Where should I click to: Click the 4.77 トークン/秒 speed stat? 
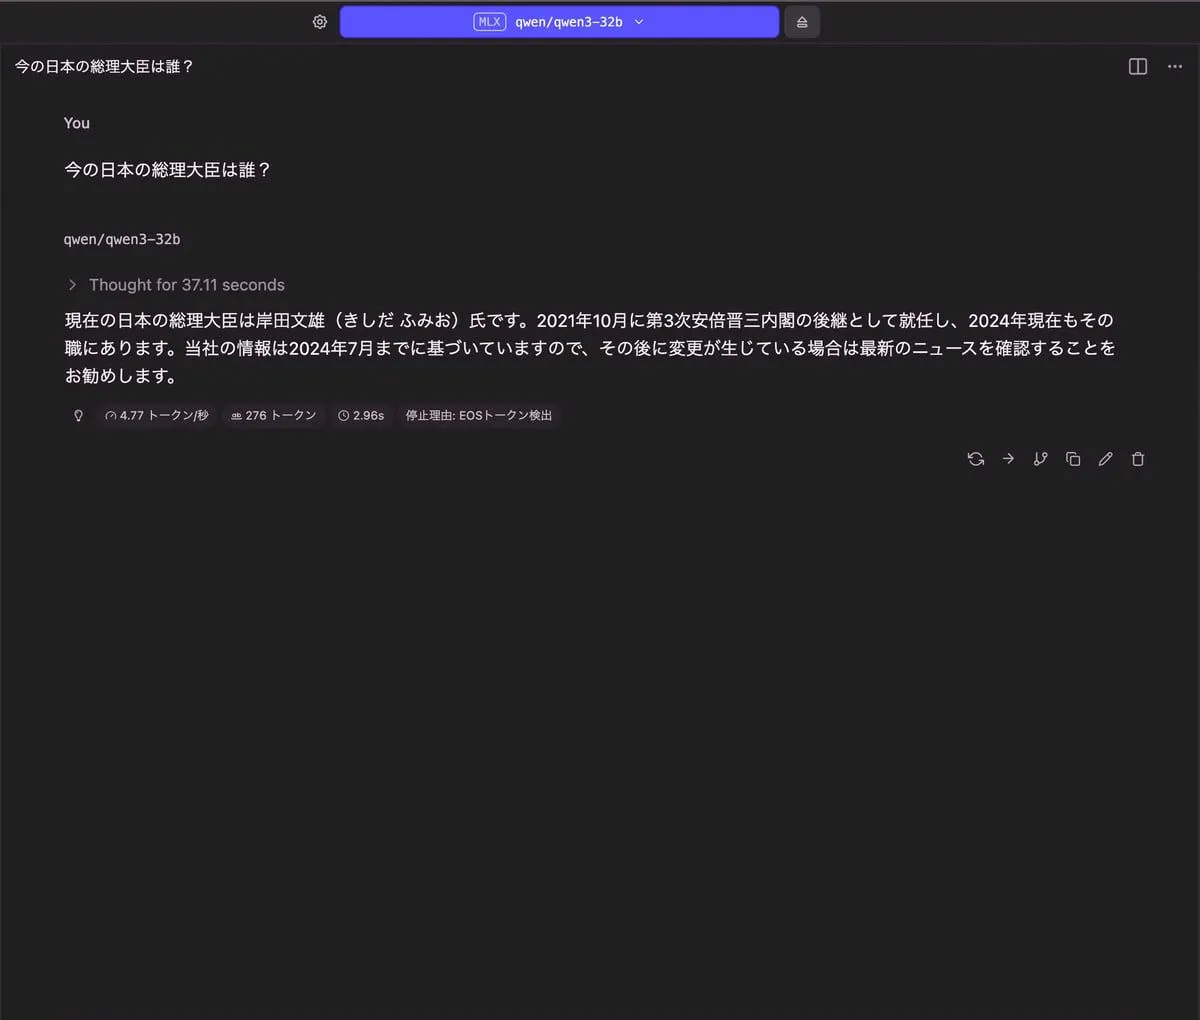[x=157, y=415]
